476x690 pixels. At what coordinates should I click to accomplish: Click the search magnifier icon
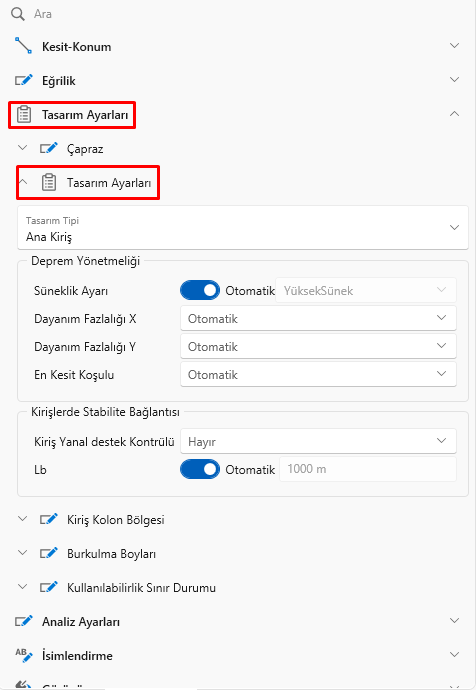18,14
